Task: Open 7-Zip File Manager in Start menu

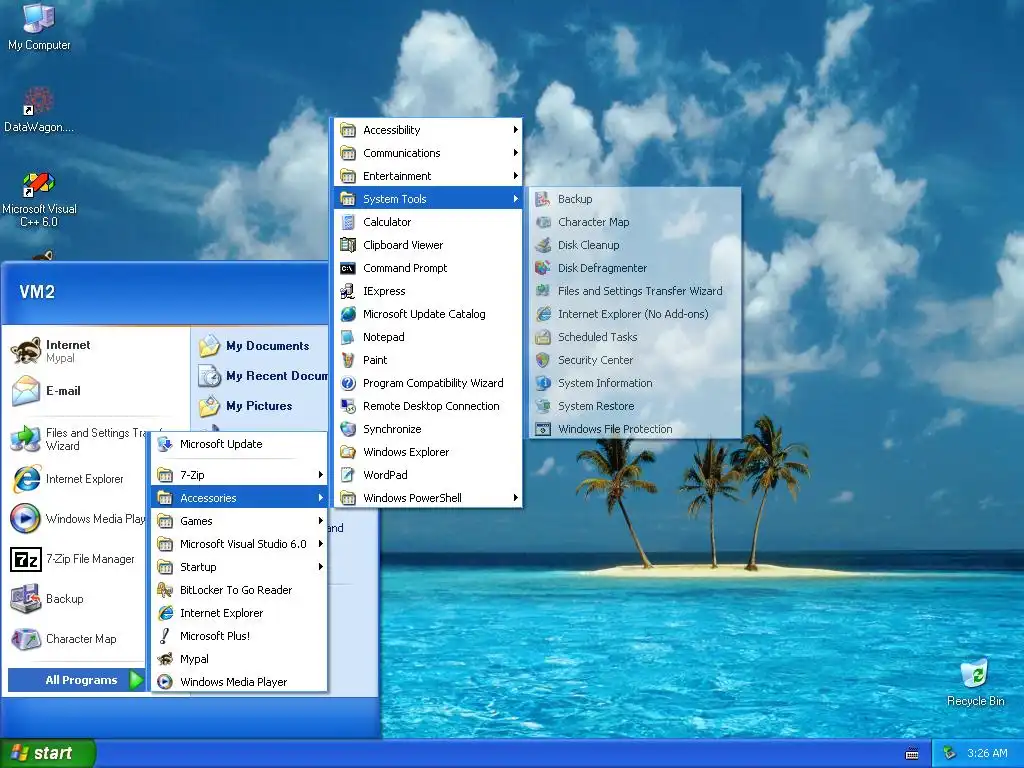Action: 77,559
